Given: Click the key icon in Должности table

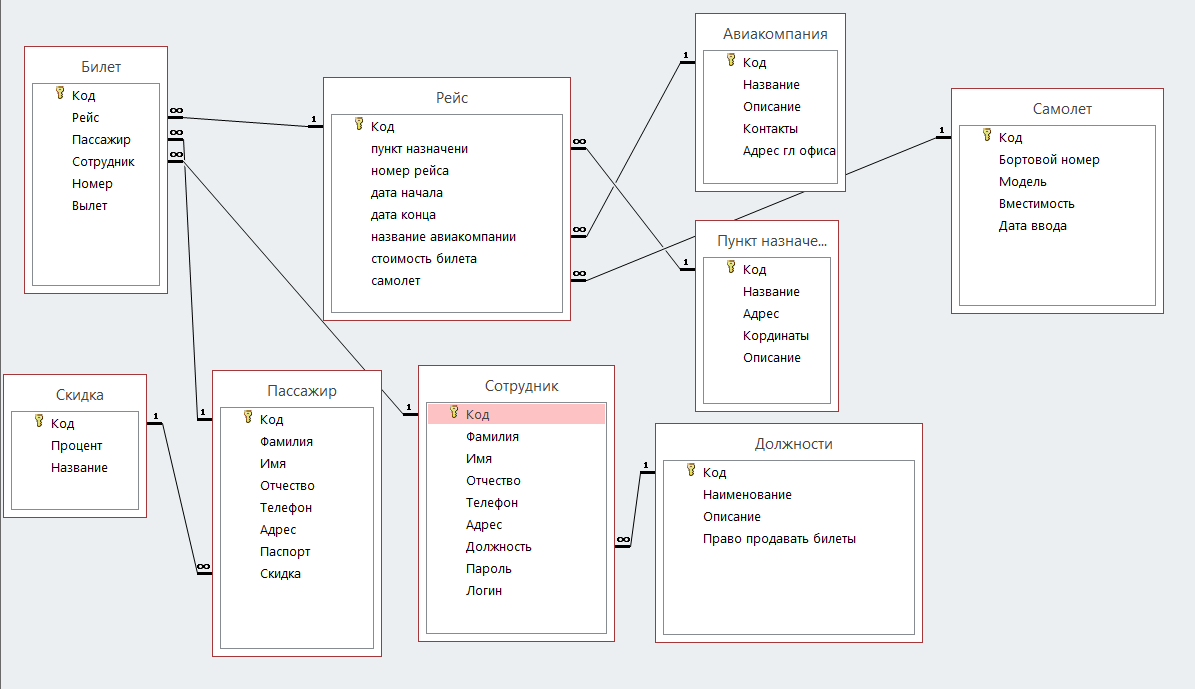Looking at the screenshot, I should [x=690, y=470].
